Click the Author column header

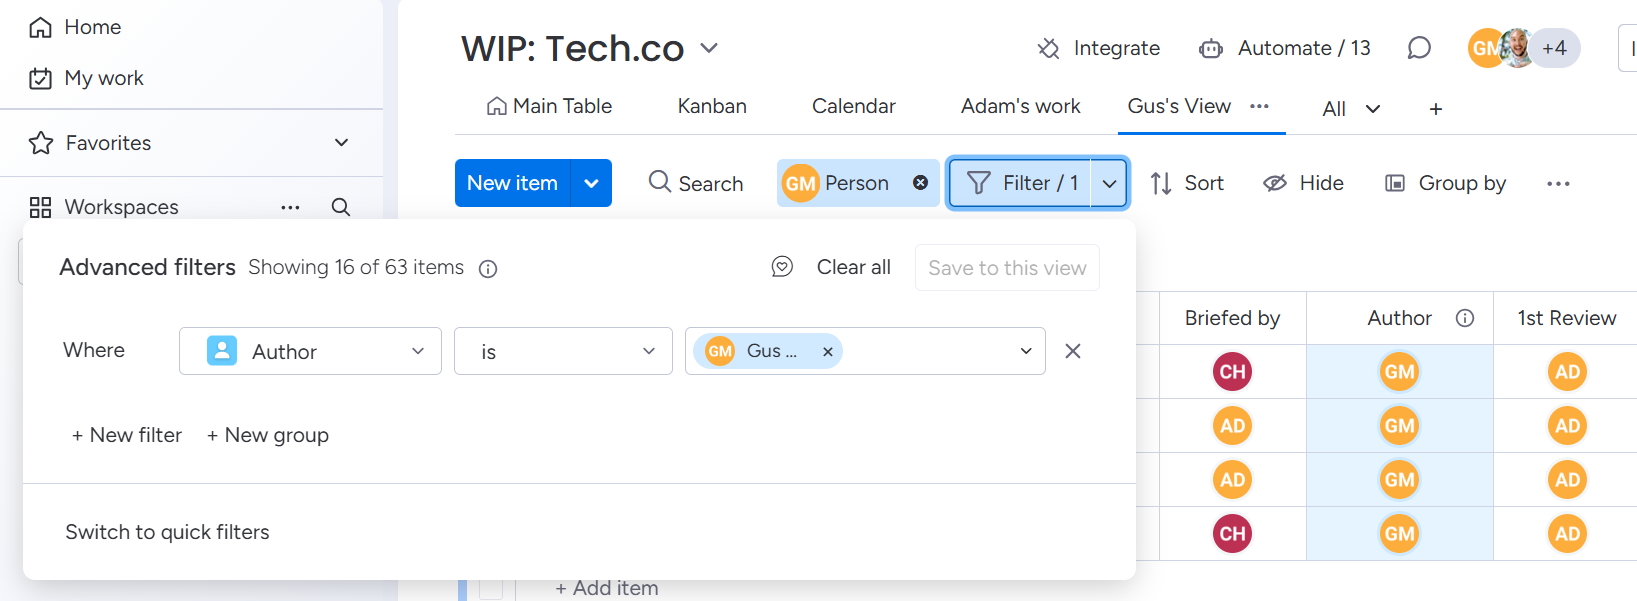point(1399,318)
